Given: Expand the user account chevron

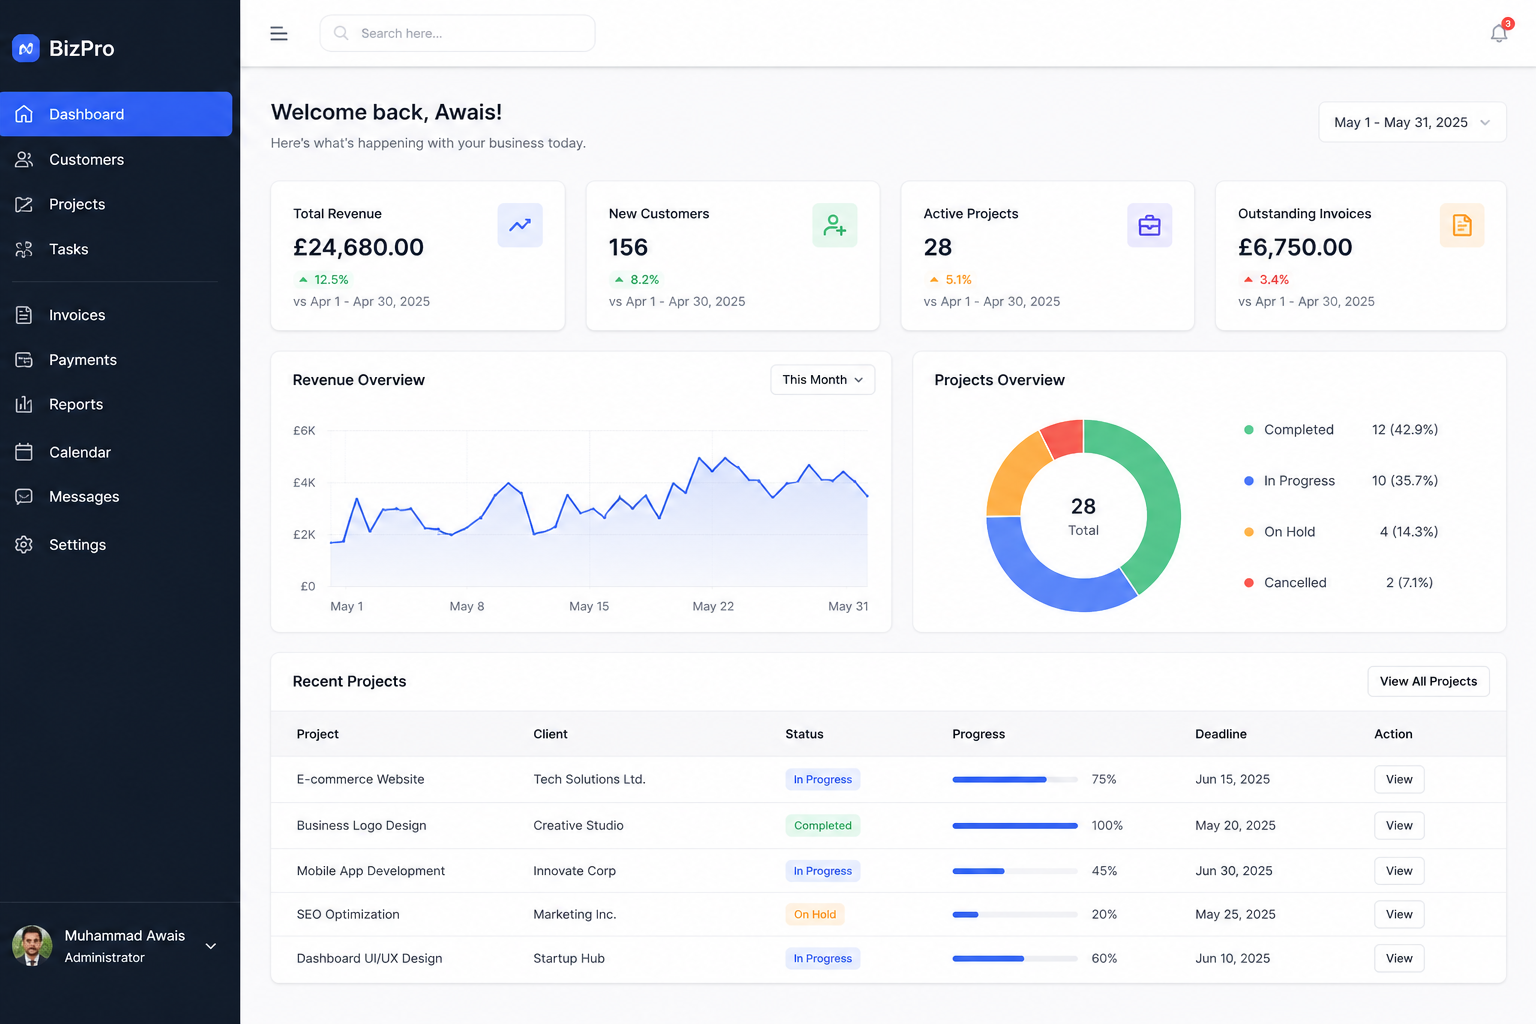Looking at the screenshot, I should pos(211,946).
